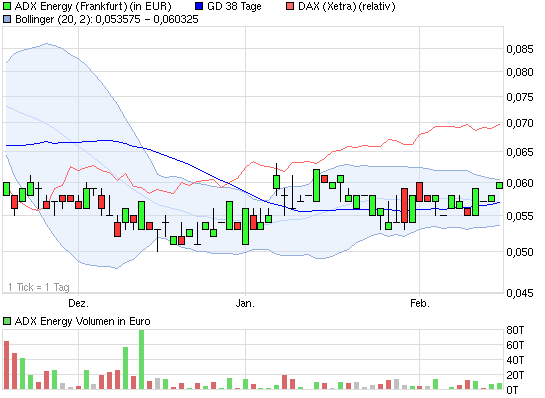The width and height of the screenshot is (545, 398).
Task: Click the 0,060 price axis label
Action: [520, 183]
